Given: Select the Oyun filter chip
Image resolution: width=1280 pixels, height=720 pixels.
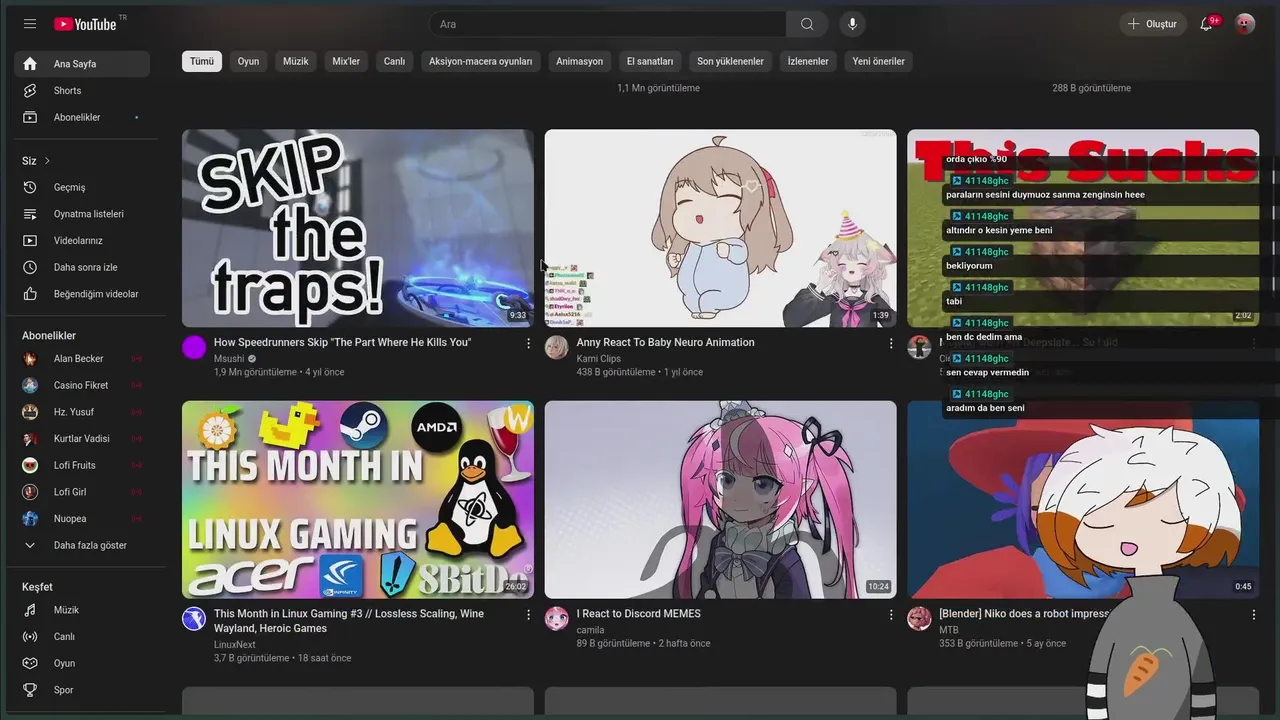Looking at the screenshot, I should tap(248, 61).
